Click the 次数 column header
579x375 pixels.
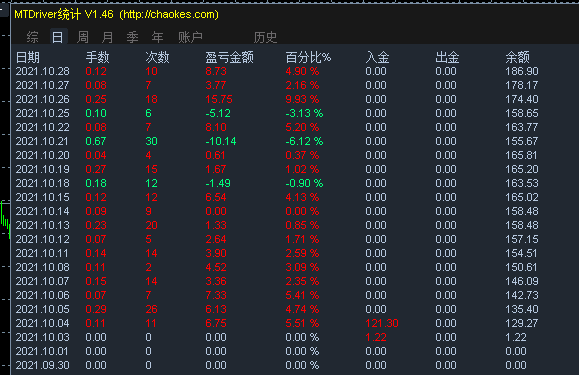click(x=157, y=57)
